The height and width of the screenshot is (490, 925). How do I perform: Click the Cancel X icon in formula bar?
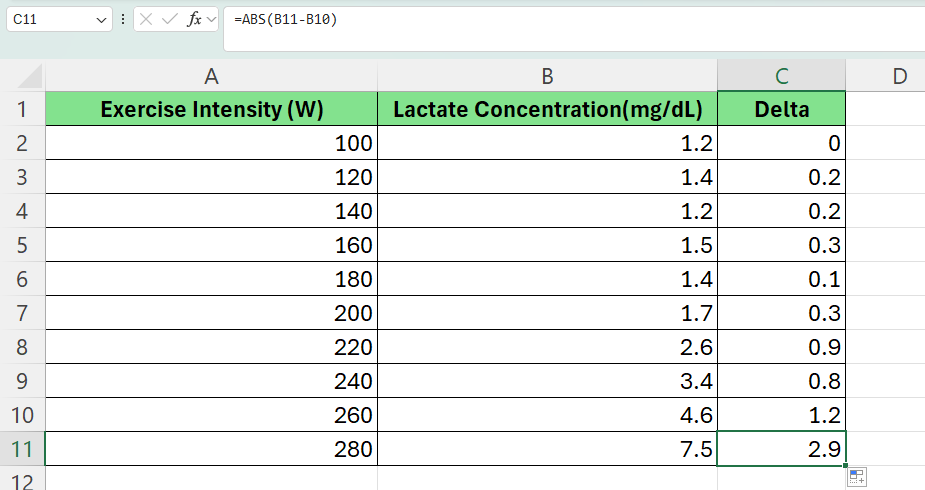146,20
